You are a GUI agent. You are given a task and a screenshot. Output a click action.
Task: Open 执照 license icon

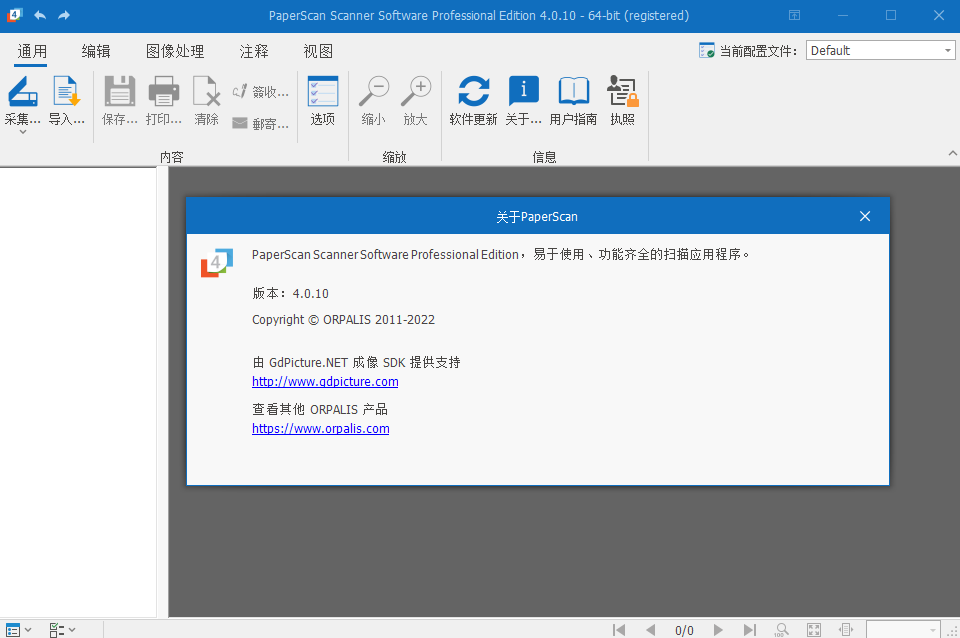(x=623, y=92)
